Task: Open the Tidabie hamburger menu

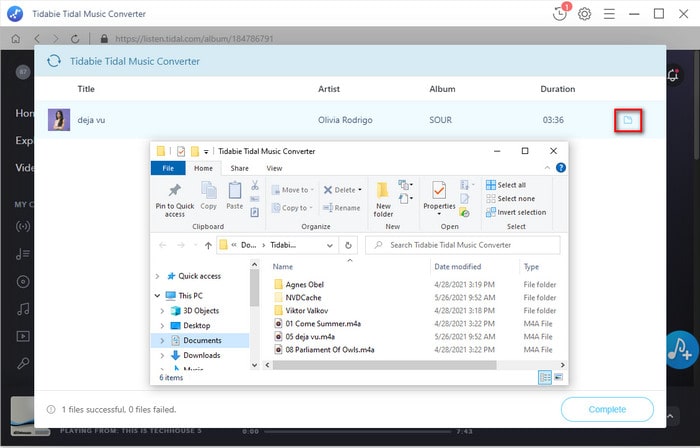Action: pos(609,14)
